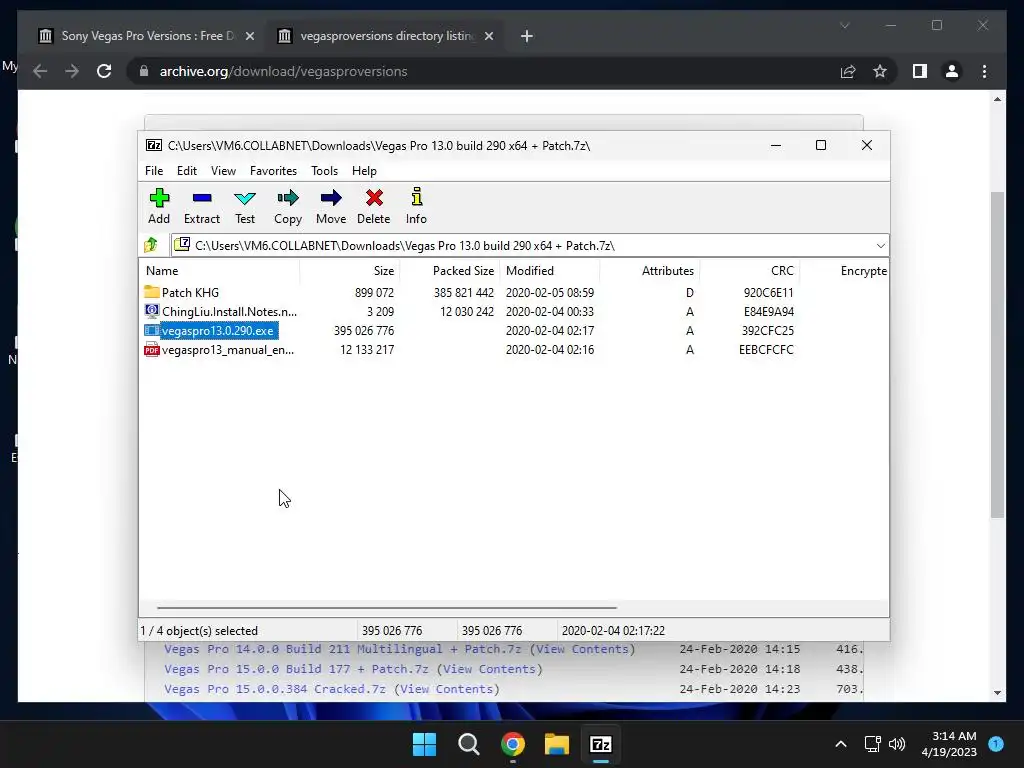
Task: Open Chrome tab search chevron
Action: tap(844, 25)
